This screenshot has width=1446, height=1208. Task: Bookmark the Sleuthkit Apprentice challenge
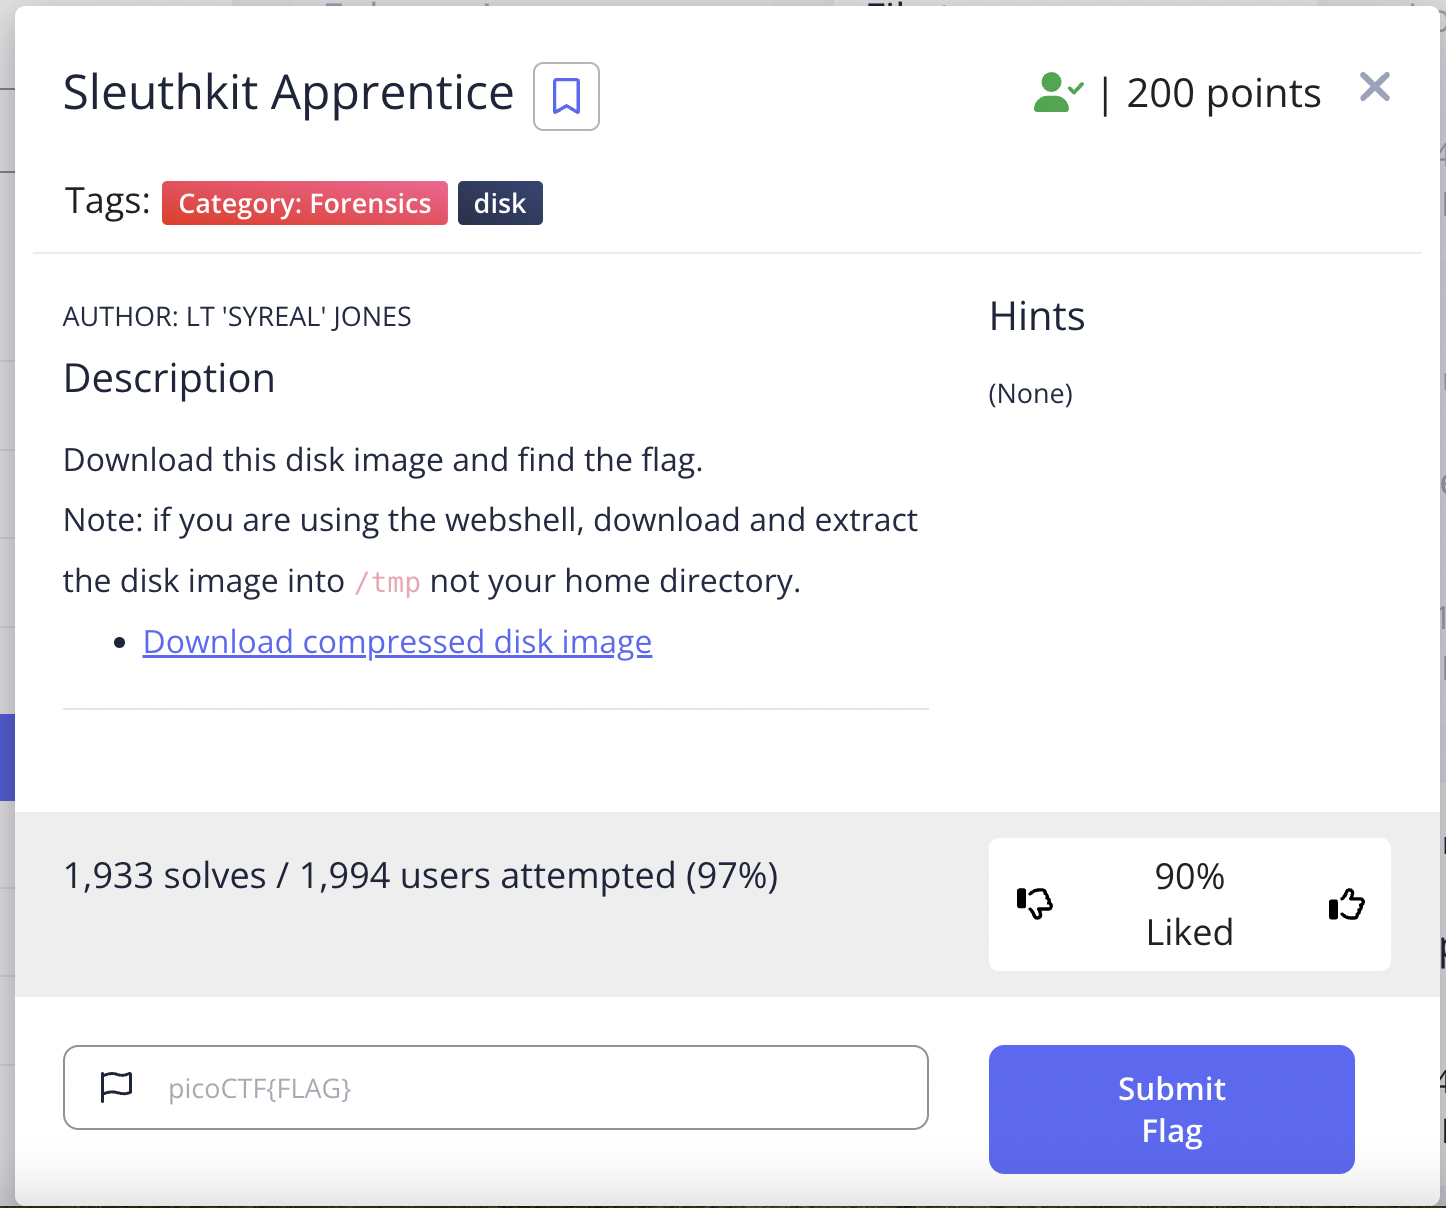(566, 96)
